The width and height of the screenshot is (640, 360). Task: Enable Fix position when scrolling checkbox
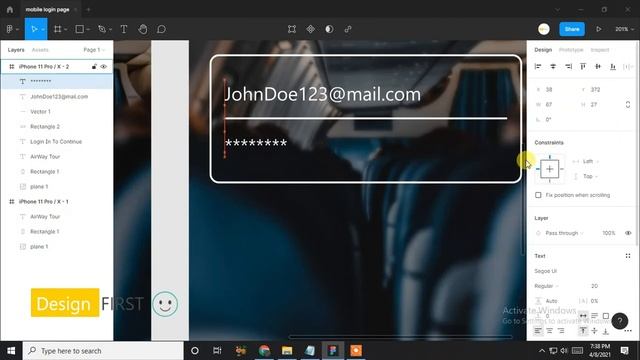(x=538, y=195)
